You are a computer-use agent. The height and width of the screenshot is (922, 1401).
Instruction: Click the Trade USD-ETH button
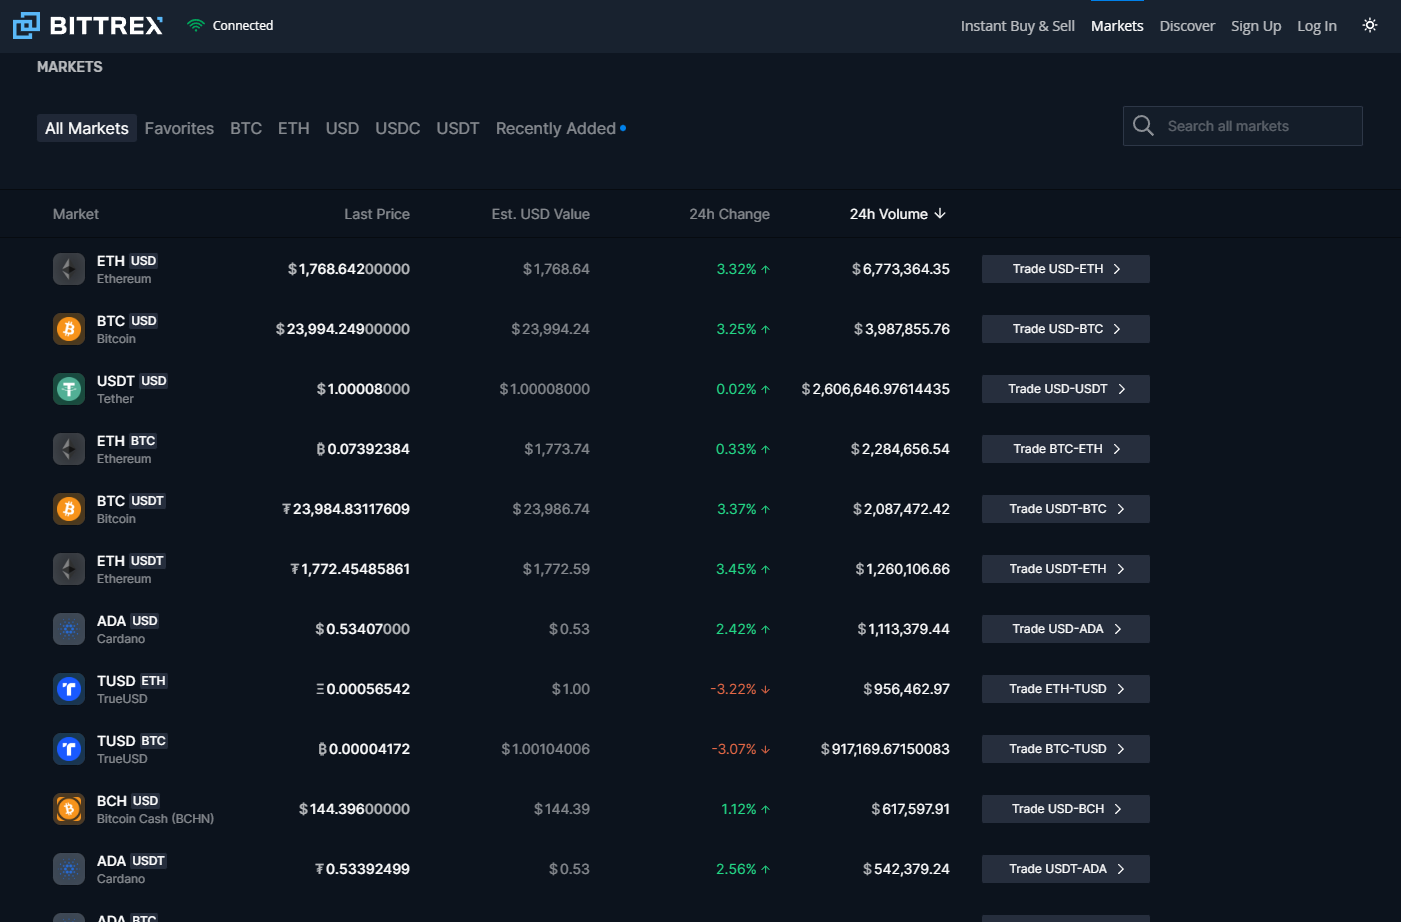(x=1066, y=269)
